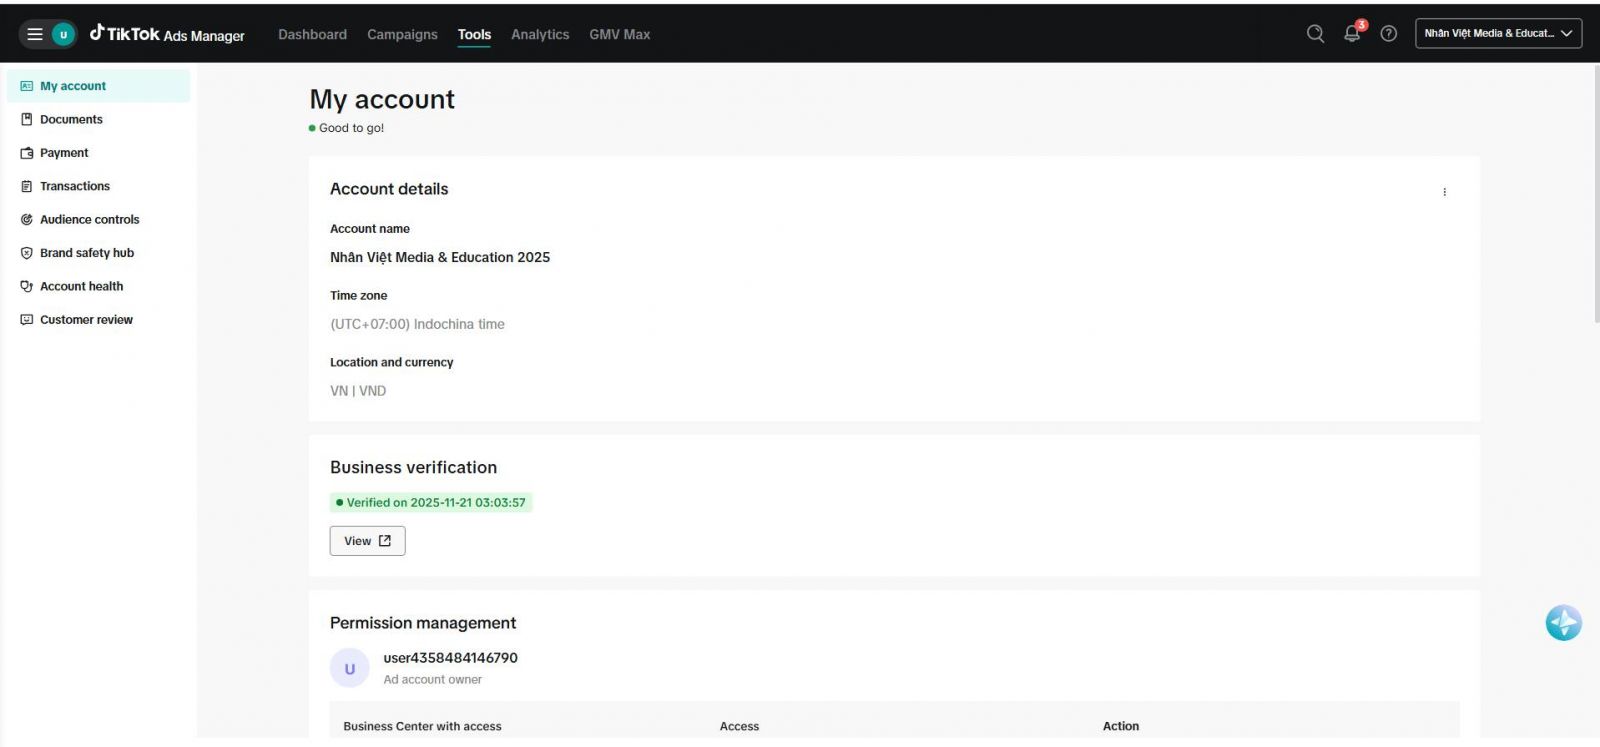Open the search magnifier icon
This screenshot has height=747, width=1600.
1315,34
